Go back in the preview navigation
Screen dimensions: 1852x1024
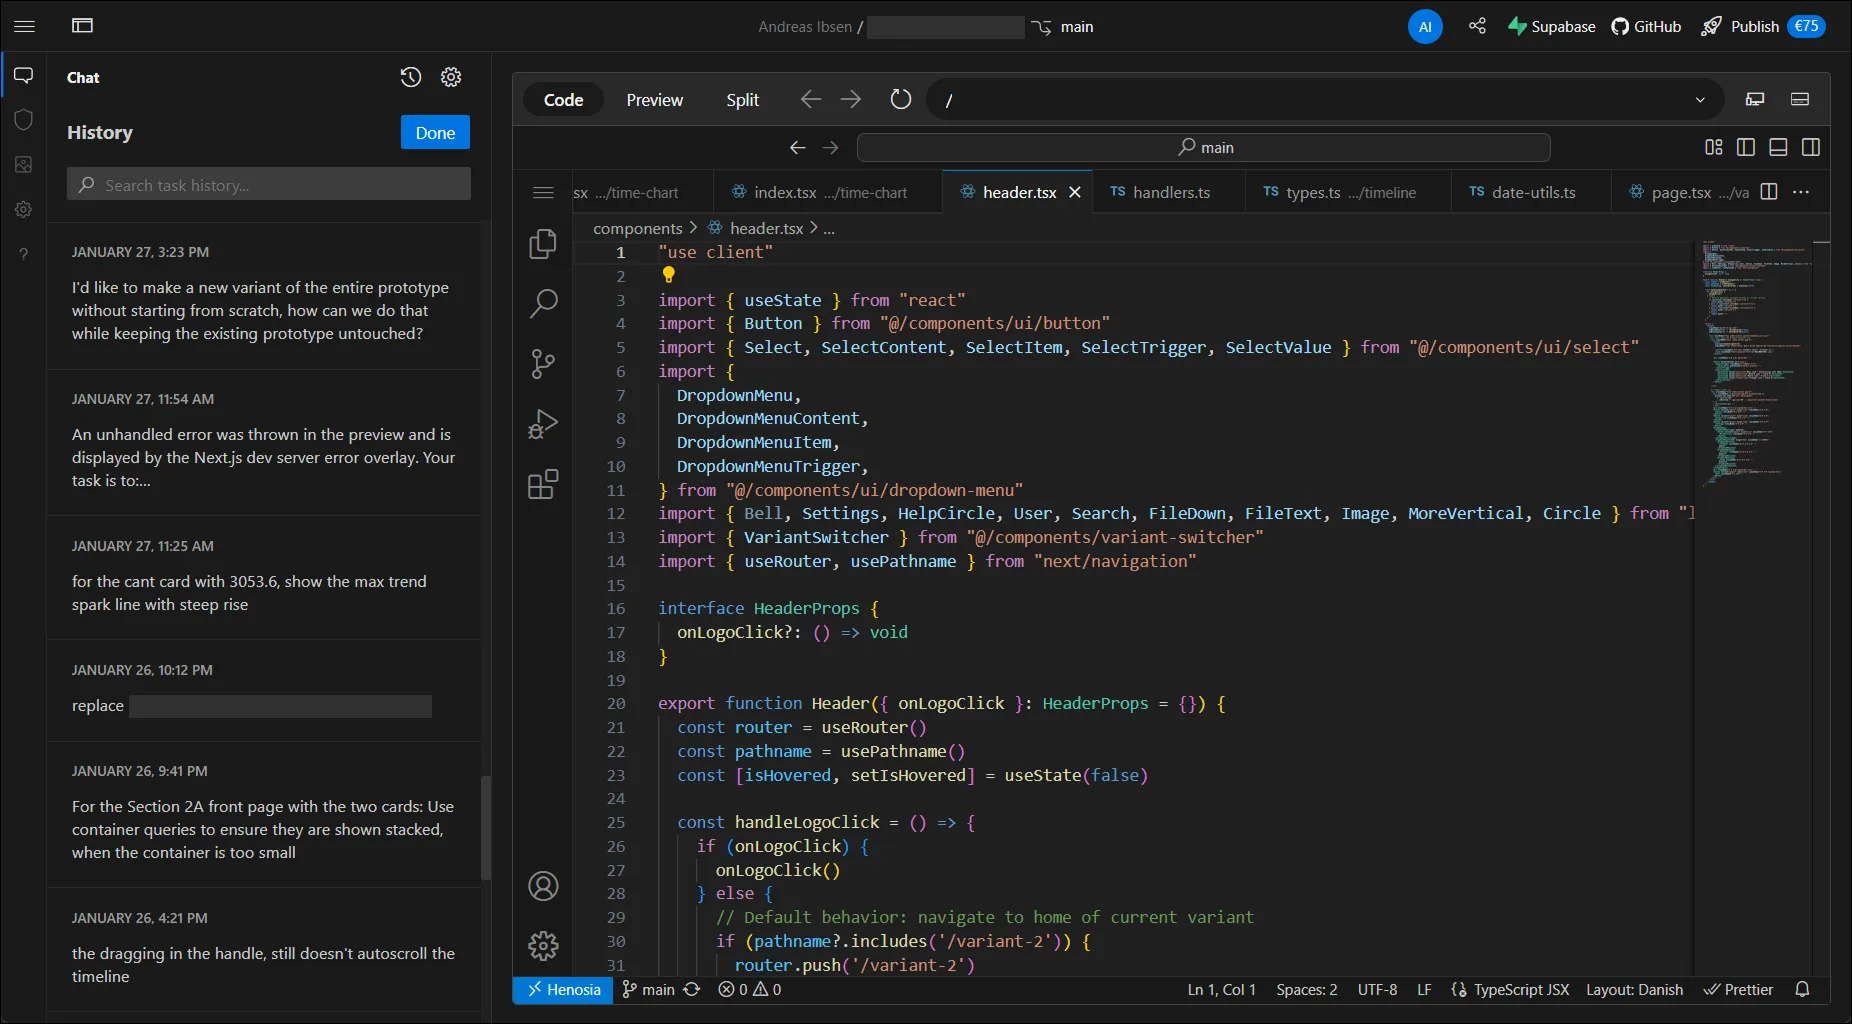coord(811,99)
